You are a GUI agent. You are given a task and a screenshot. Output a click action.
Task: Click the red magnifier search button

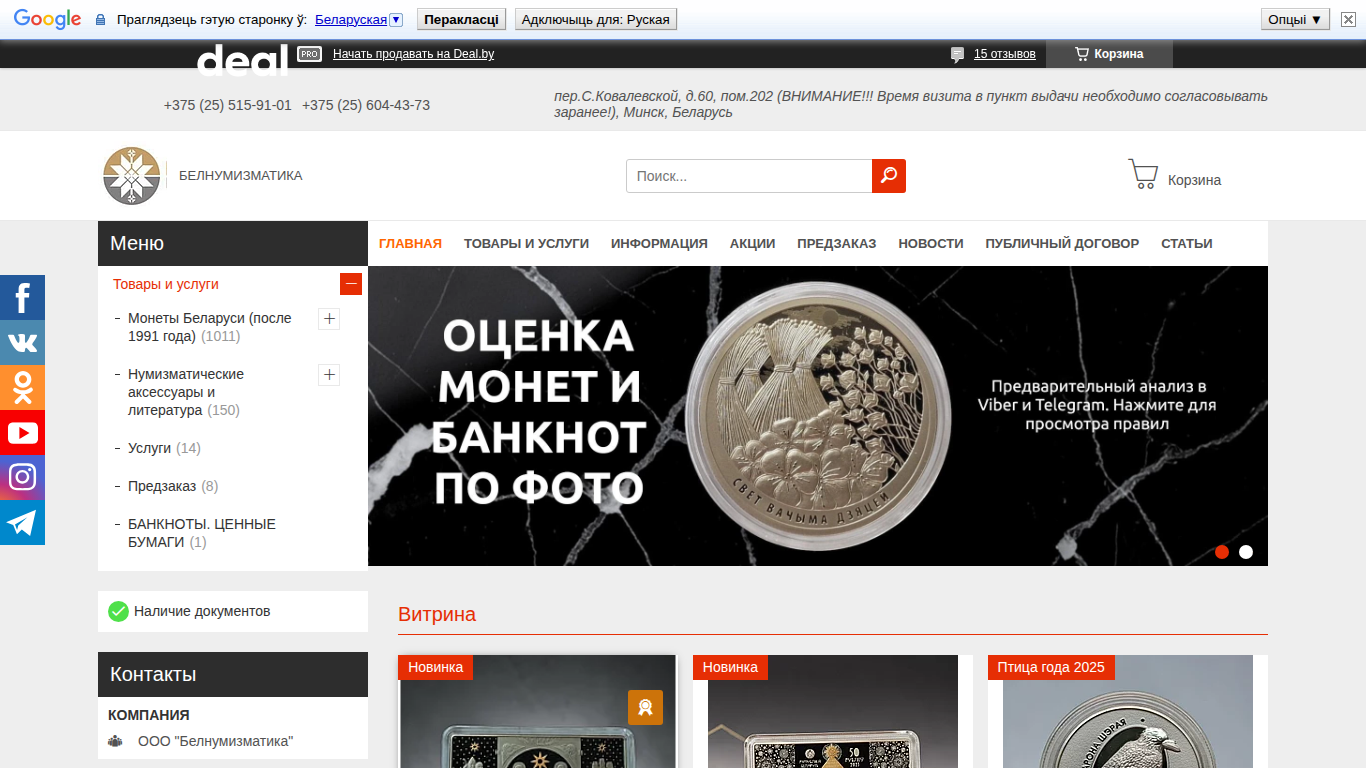(x=889, y=176)
